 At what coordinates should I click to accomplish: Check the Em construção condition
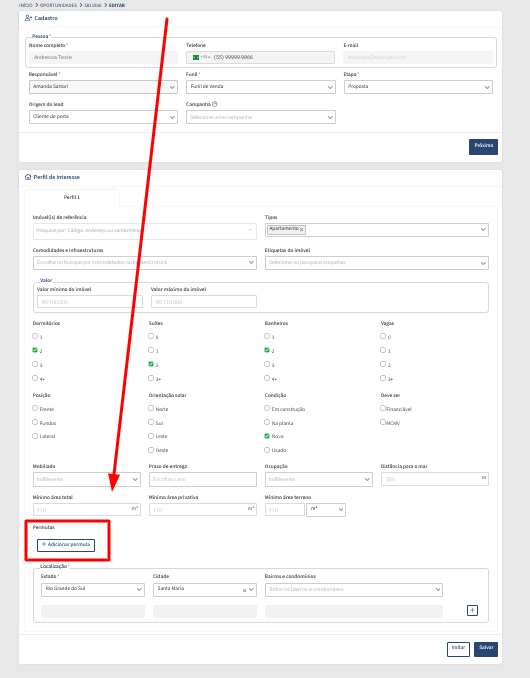click(267, 408)
